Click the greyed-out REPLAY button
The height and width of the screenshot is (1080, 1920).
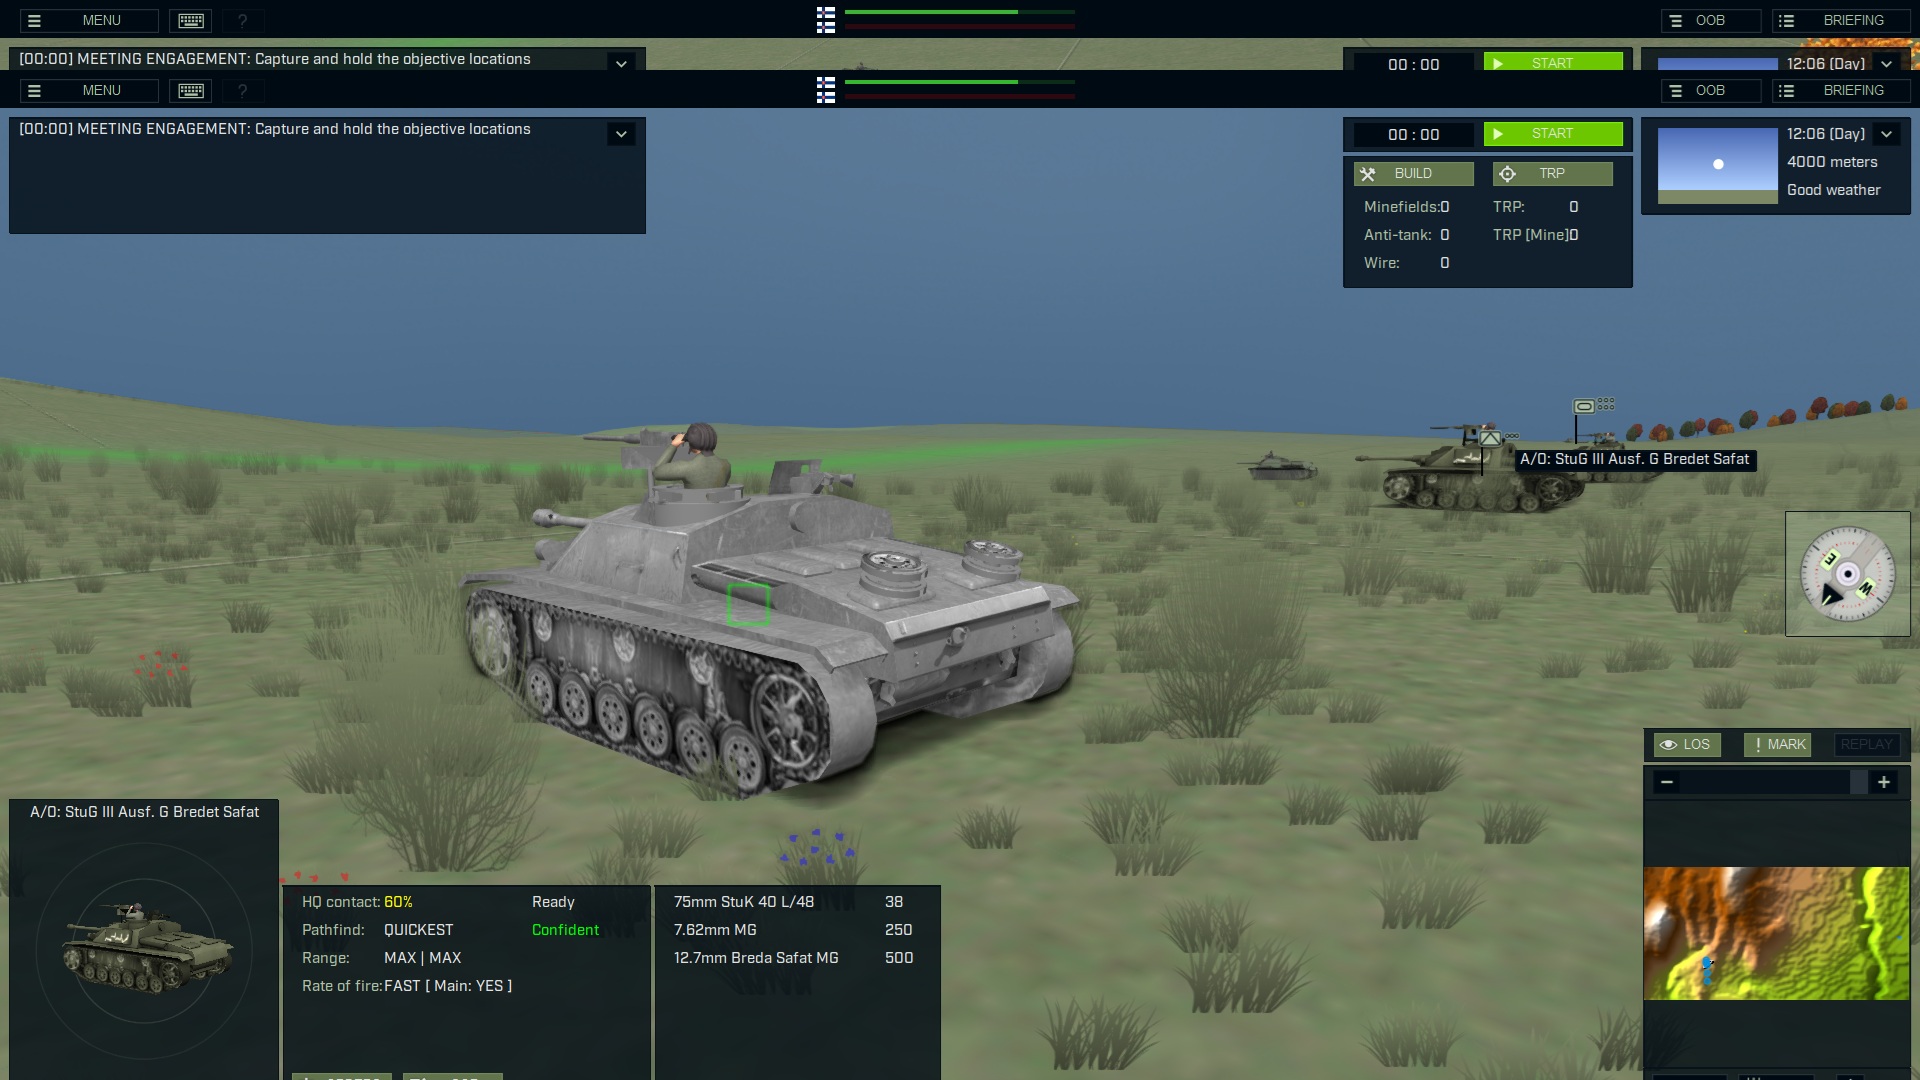(1867, 745)
